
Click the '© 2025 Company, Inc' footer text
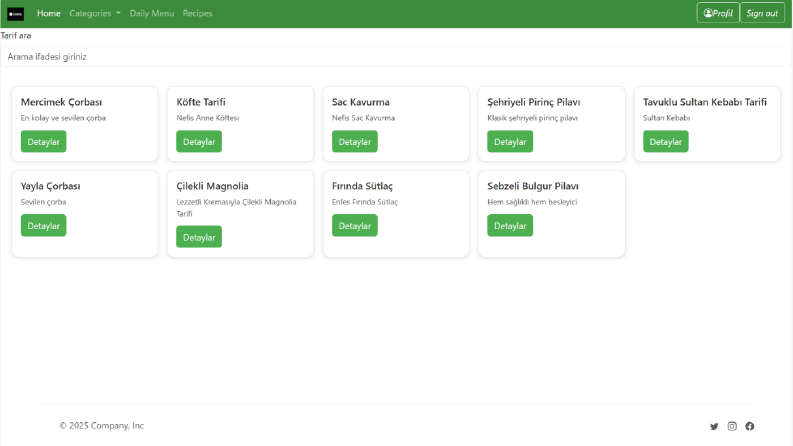[102, 426]
